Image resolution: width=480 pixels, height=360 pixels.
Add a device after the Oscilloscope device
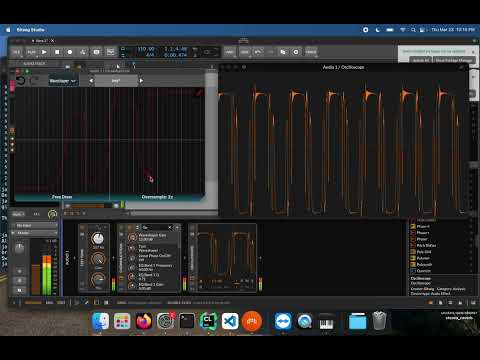pos(260,258)
